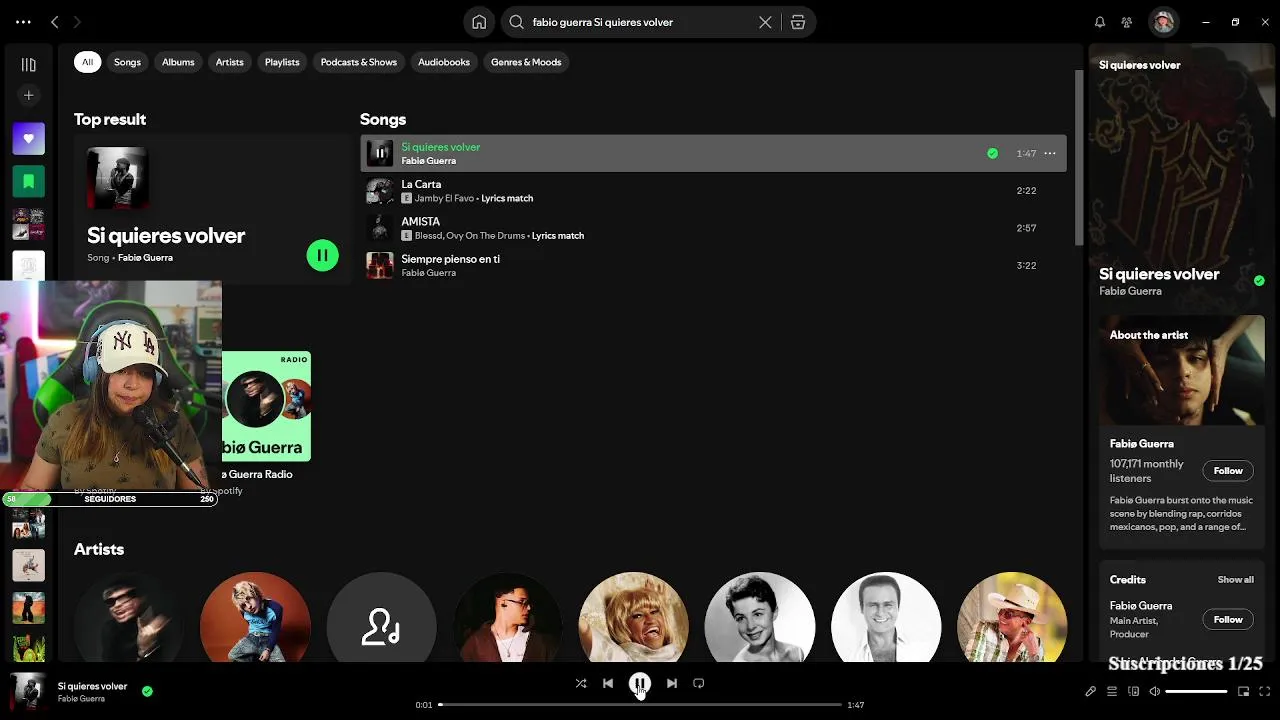The image size is (1280, 720).
Task: Open the About the artist card
Action: point(1182,432)
